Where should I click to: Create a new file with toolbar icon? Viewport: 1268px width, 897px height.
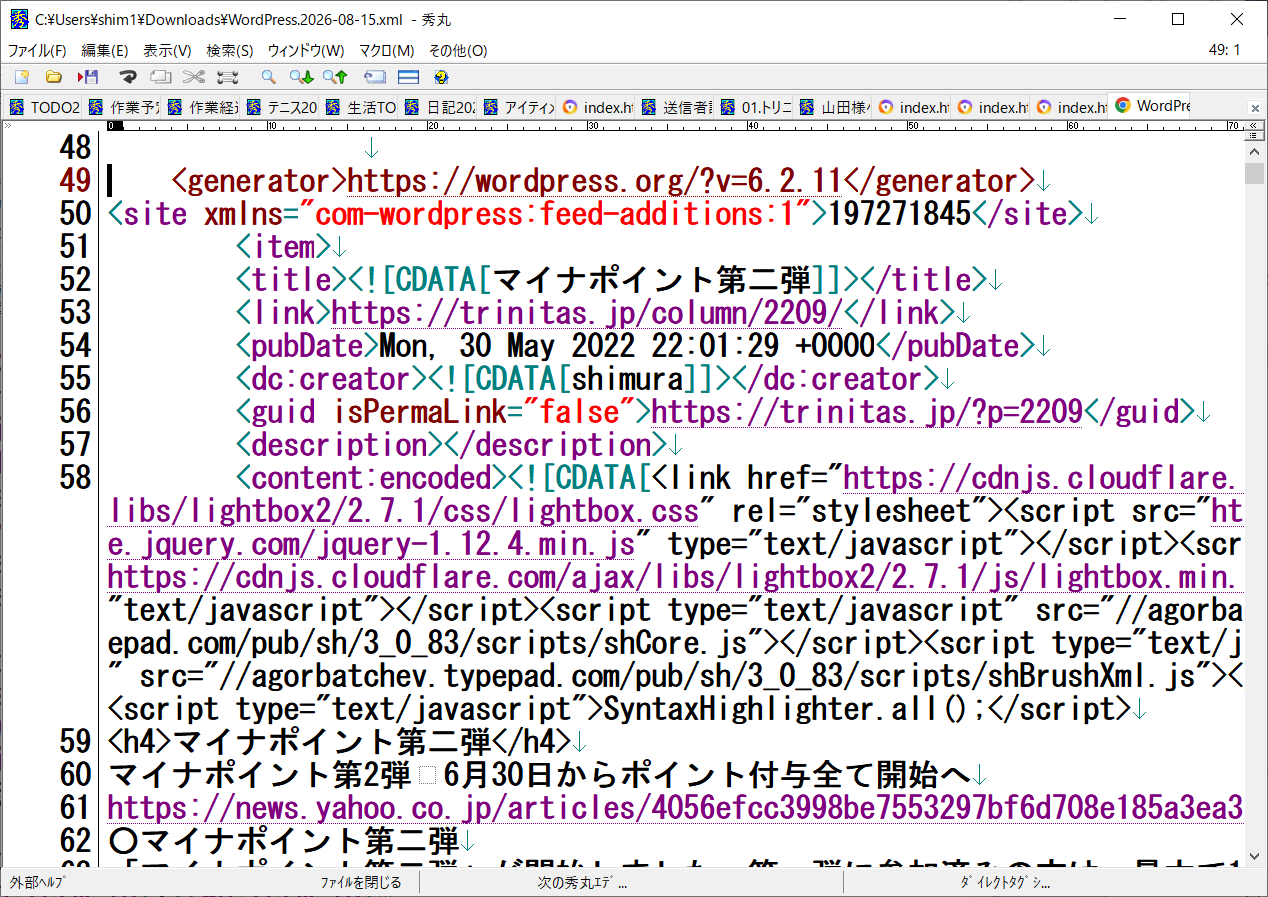pos(21,76)
